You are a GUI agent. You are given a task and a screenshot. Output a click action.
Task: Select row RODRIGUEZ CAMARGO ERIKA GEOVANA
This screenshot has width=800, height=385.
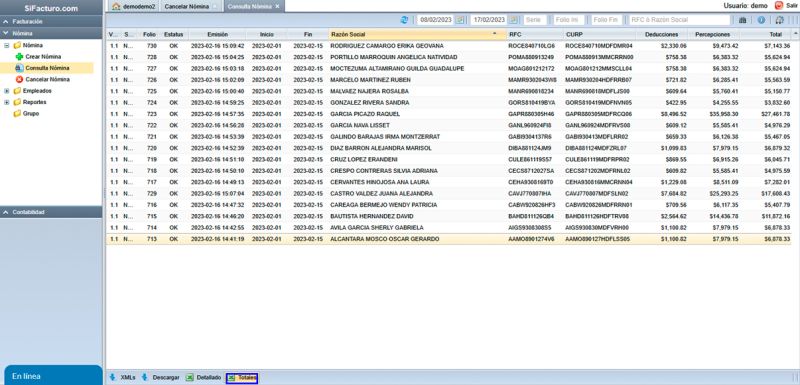449,46
